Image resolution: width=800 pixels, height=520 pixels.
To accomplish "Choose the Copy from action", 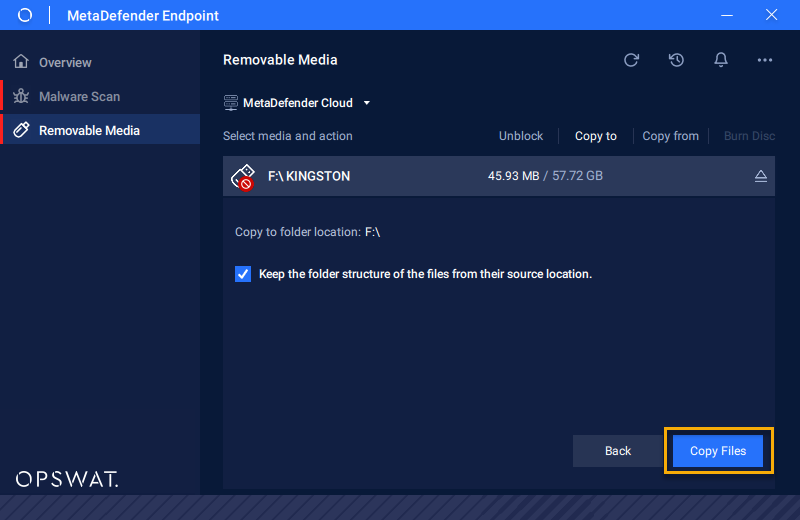I will tap(670, 136).
